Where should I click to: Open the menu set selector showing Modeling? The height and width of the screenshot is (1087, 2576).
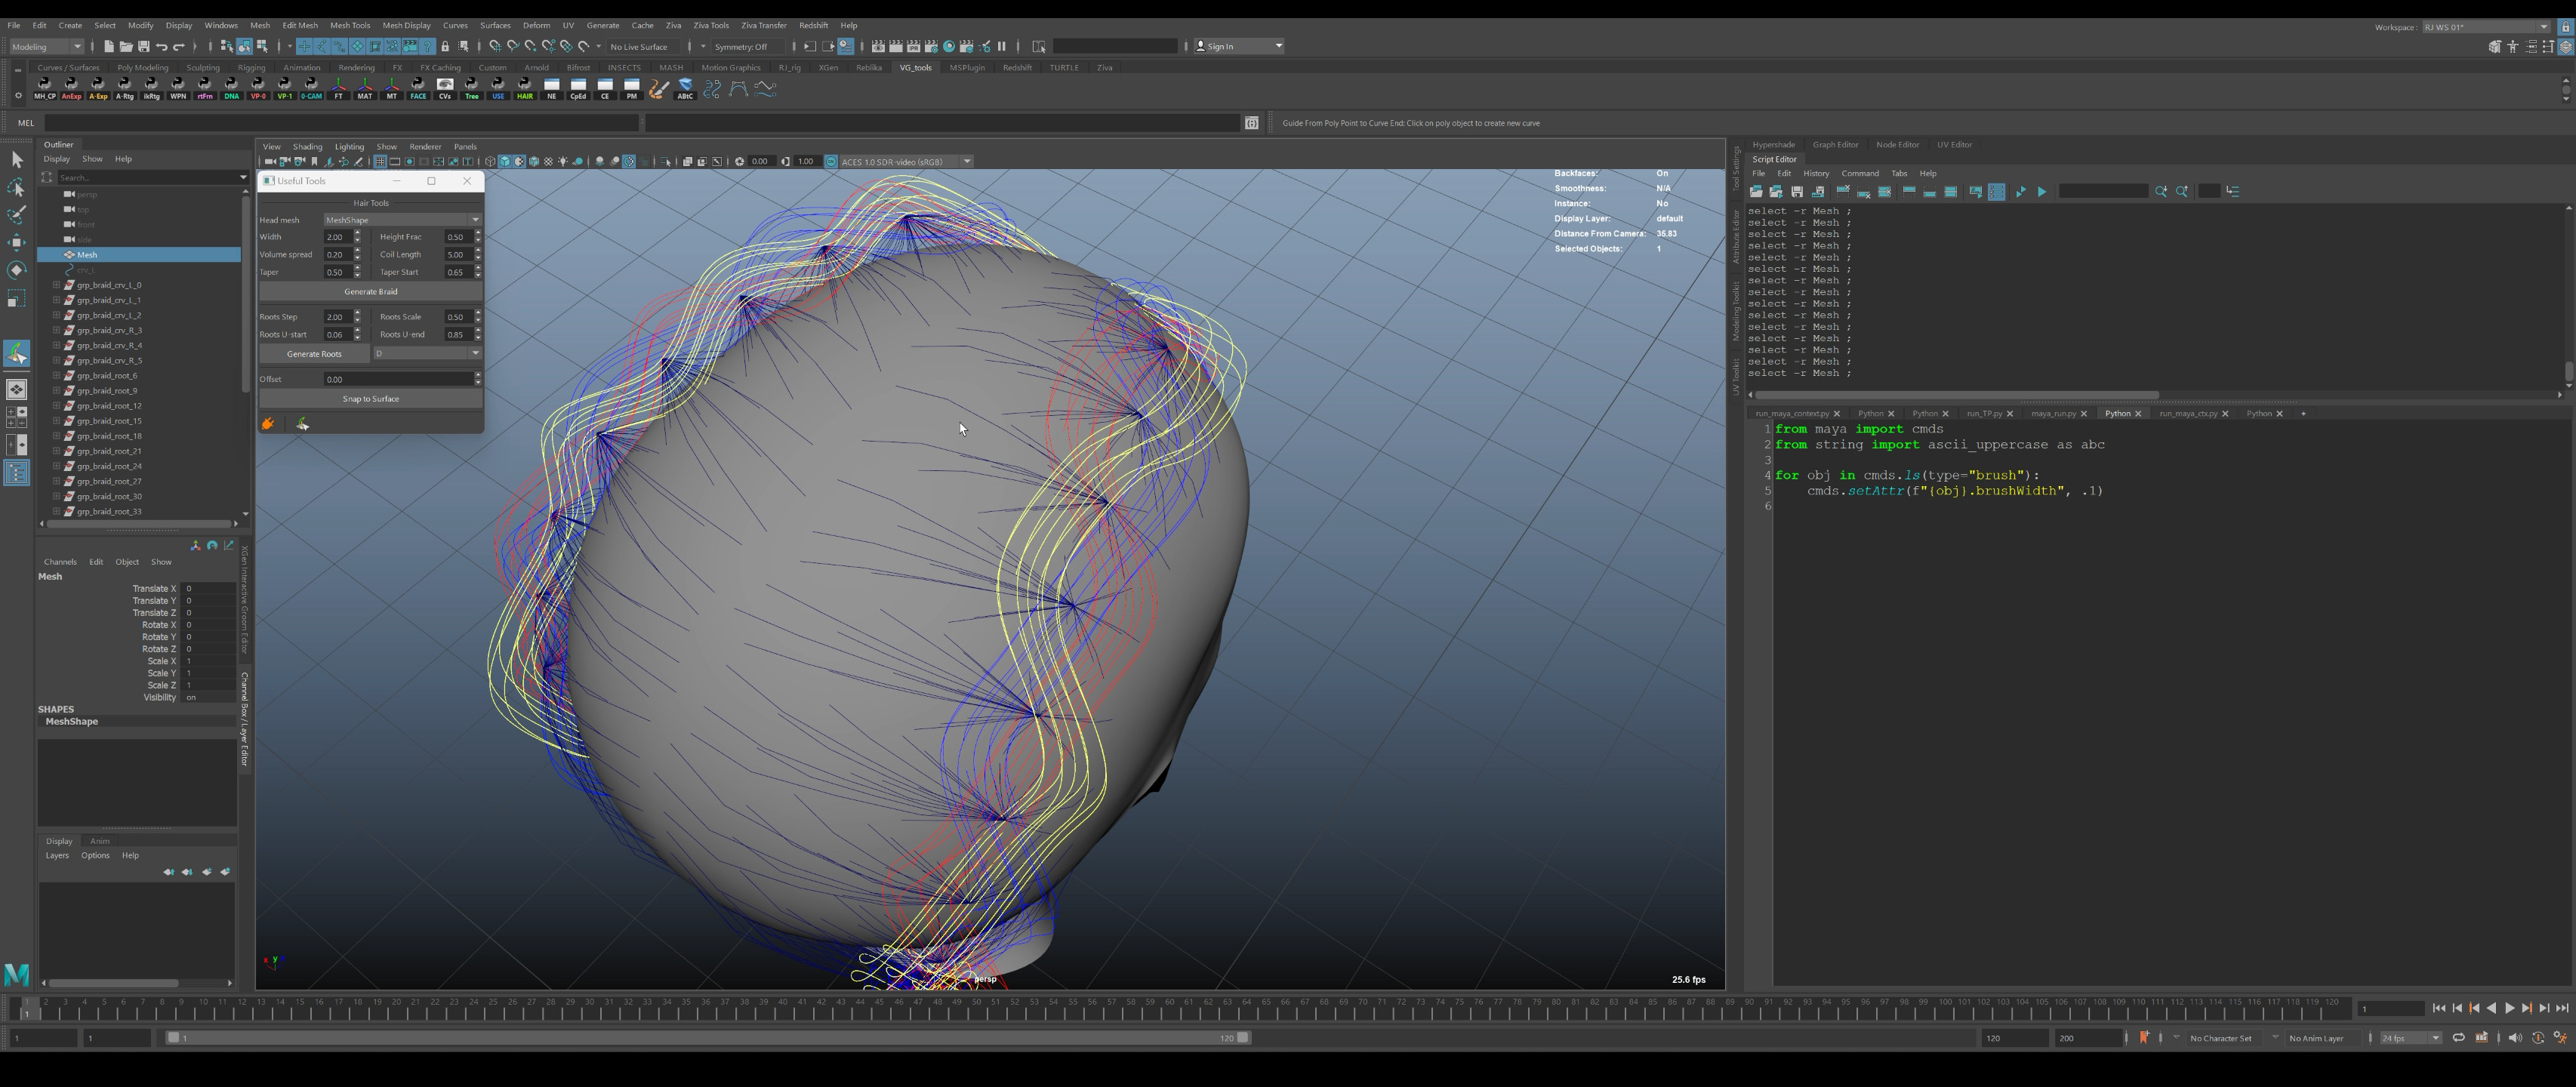[x=45, y=46]
